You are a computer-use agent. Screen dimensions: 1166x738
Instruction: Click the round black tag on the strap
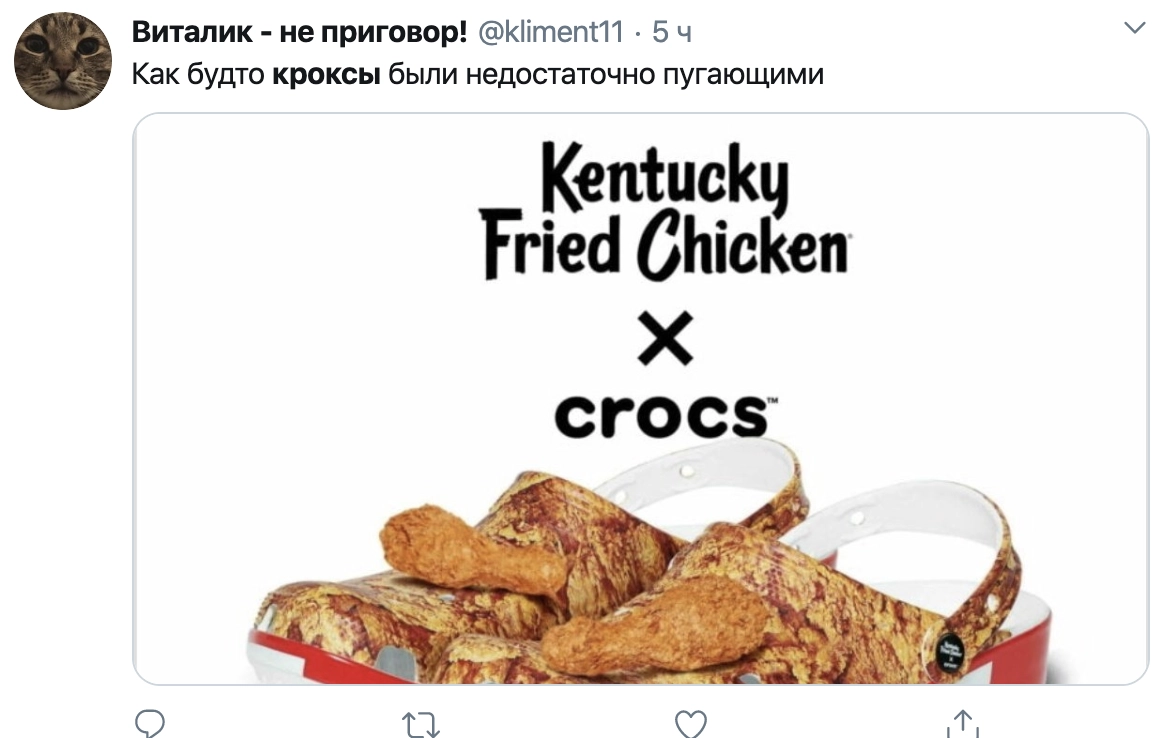tap(945, 653)
